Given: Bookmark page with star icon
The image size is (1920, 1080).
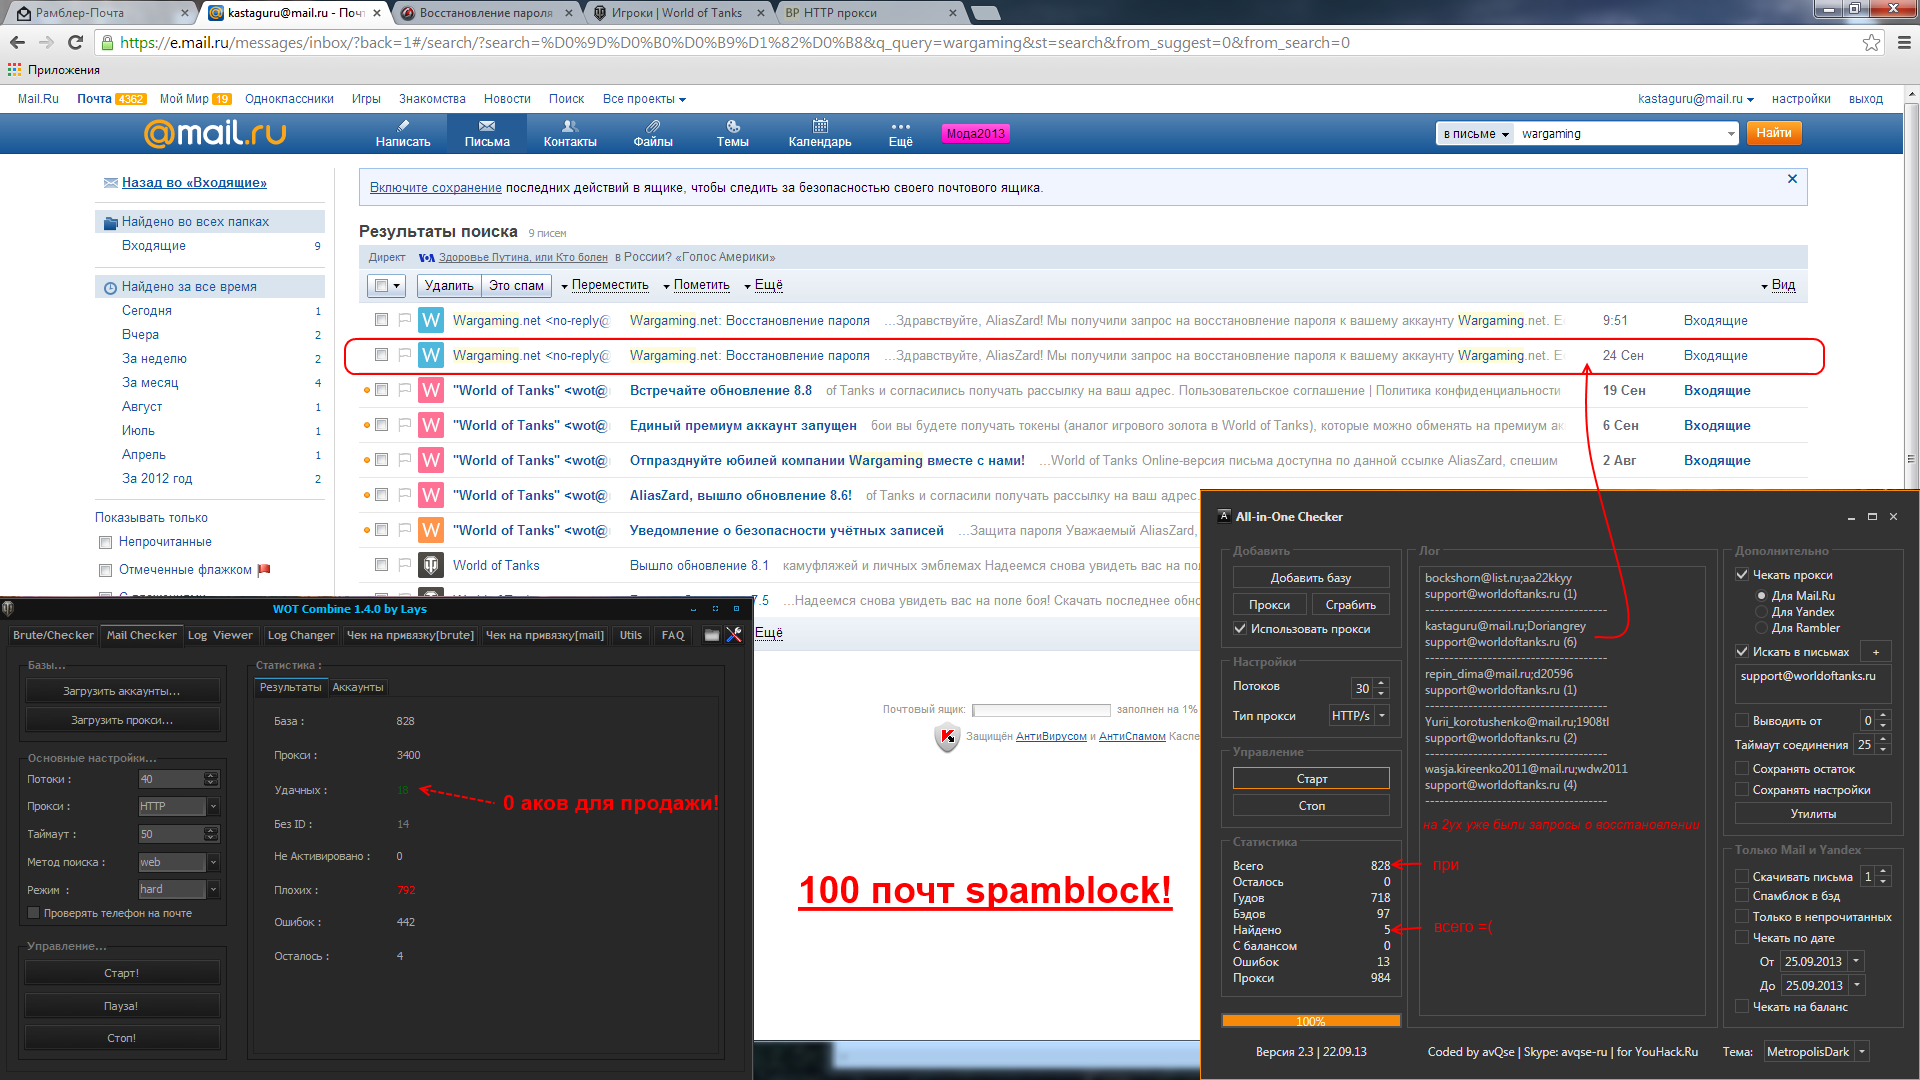Looking at the screenshot, I should coord(1871,42).
